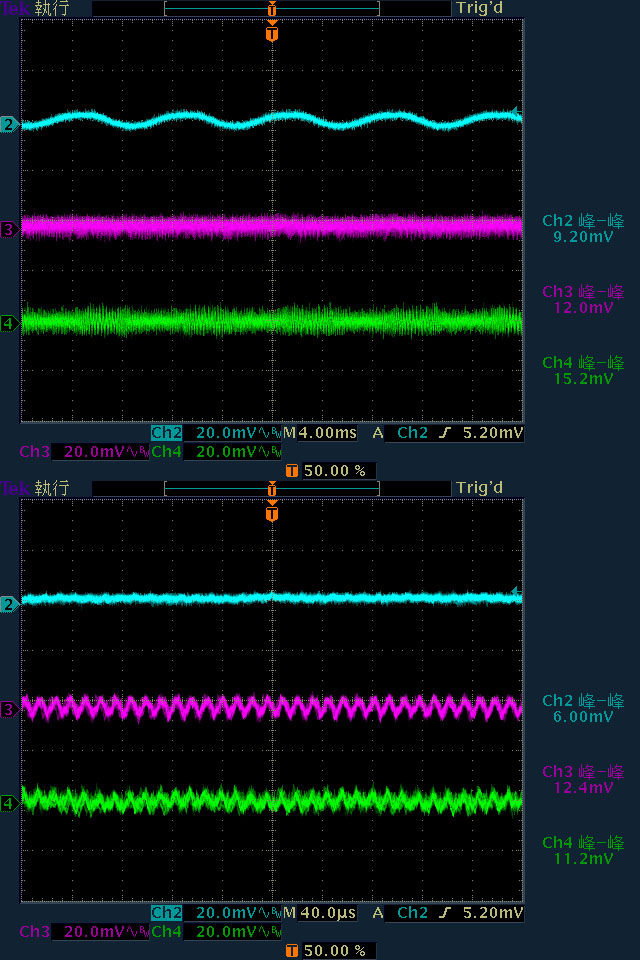
Task: Click the Tek 執行 run status in top capture
Action: [36, 9]
